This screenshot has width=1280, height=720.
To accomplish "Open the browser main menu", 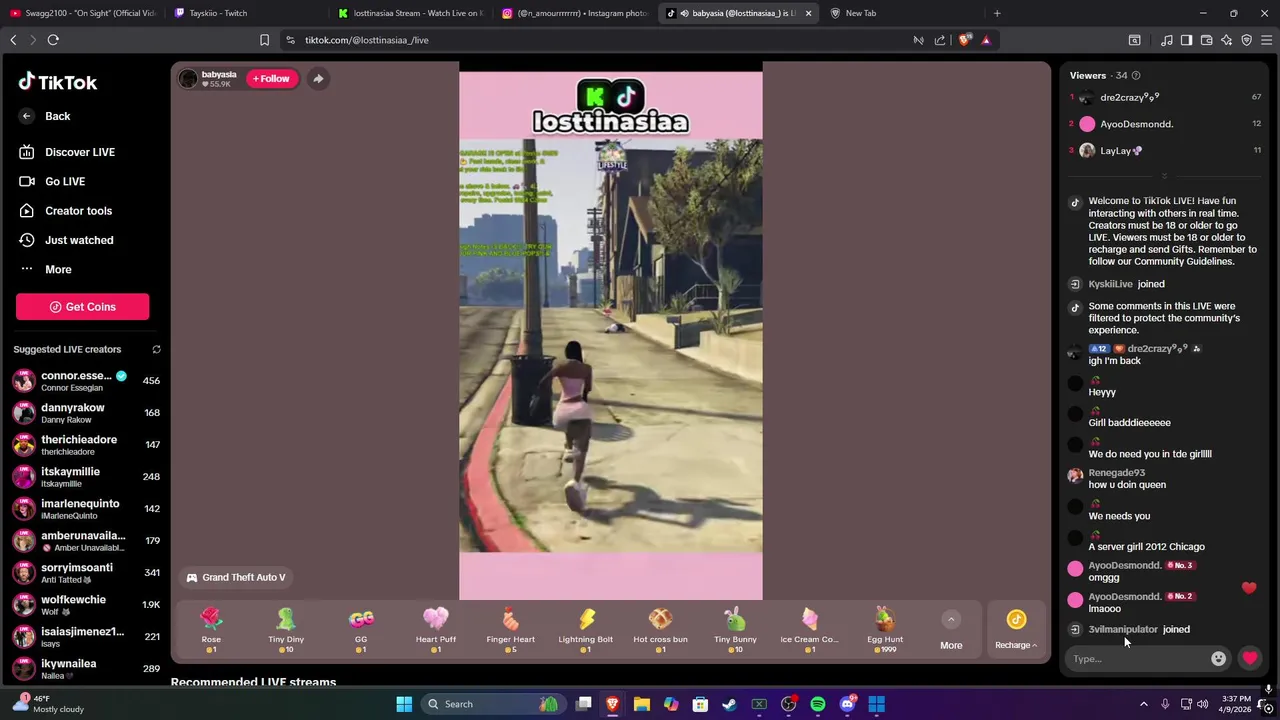I will tap(1267, 40).
